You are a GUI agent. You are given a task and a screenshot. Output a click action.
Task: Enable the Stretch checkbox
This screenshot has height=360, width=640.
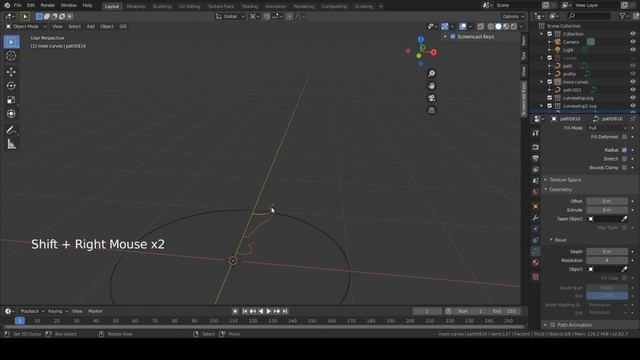click(624, 159)
